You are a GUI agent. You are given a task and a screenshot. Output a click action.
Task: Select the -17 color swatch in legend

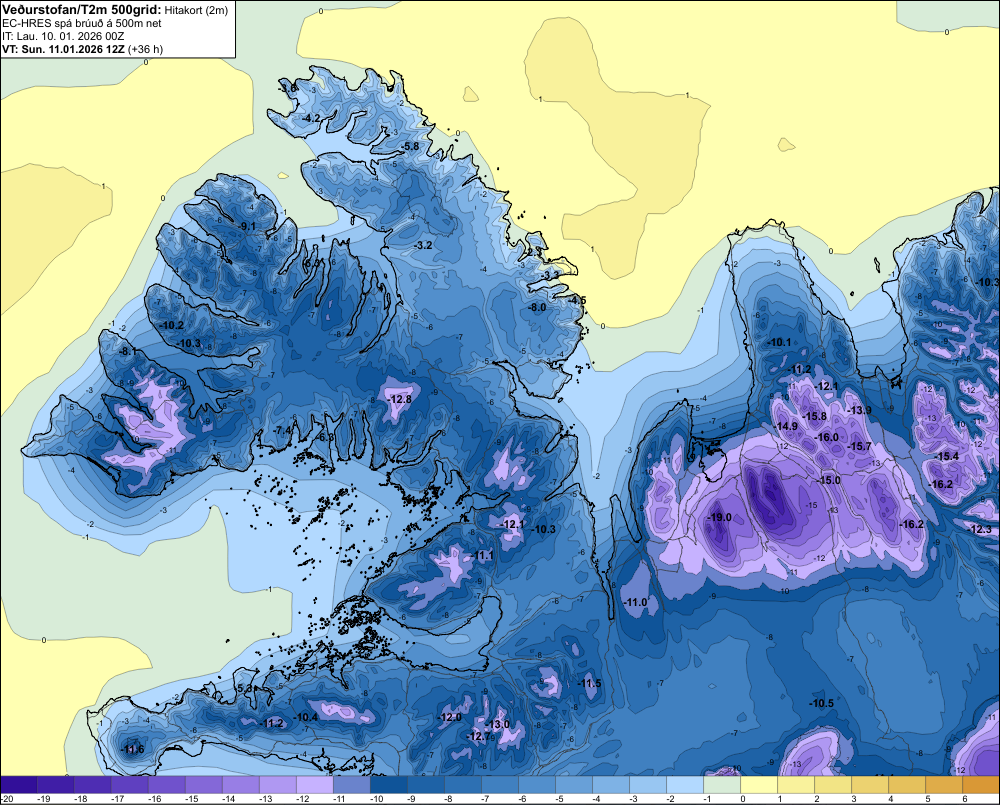coord(130,784)
